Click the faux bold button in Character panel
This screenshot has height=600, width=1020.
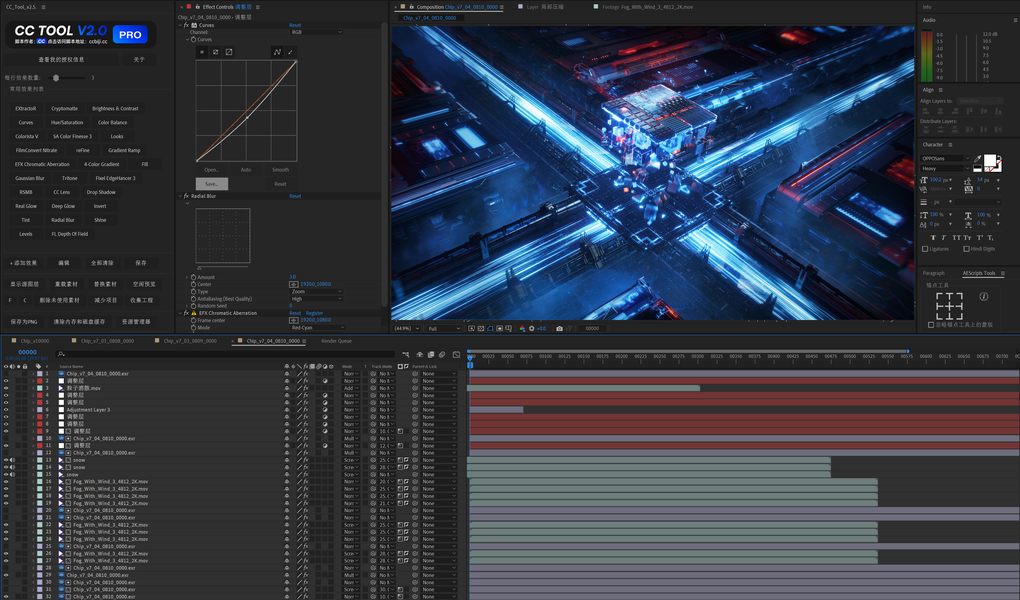point(933,238)
